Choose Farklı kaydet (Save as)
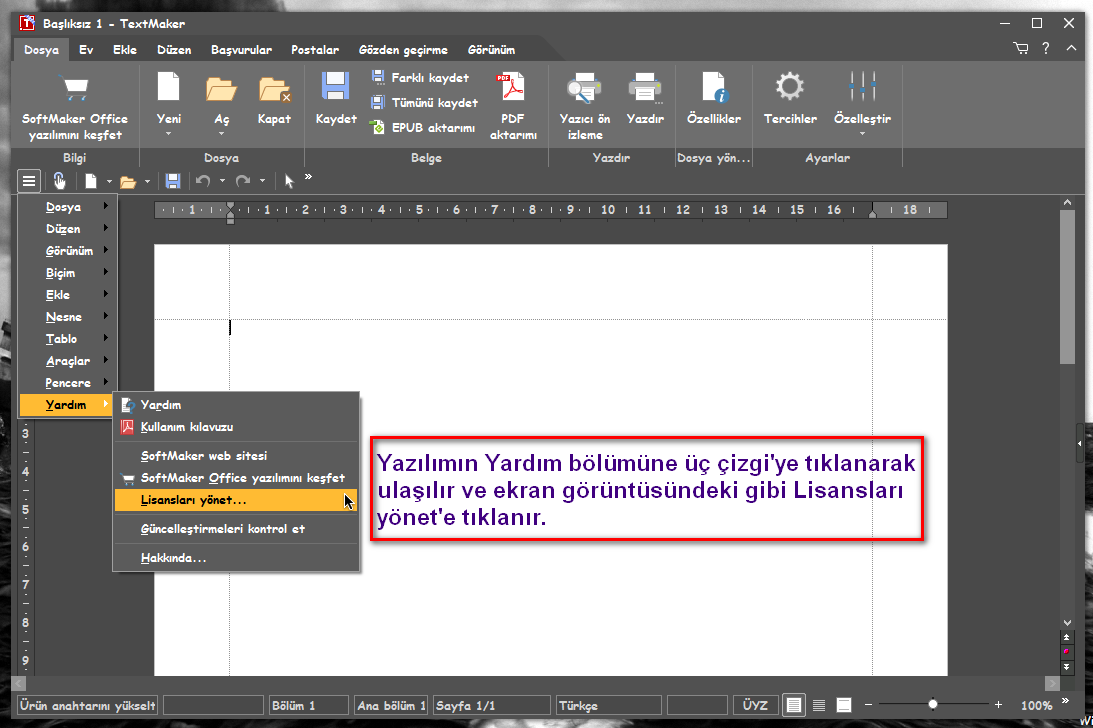1093x728 pixels. tap(421, 77)
